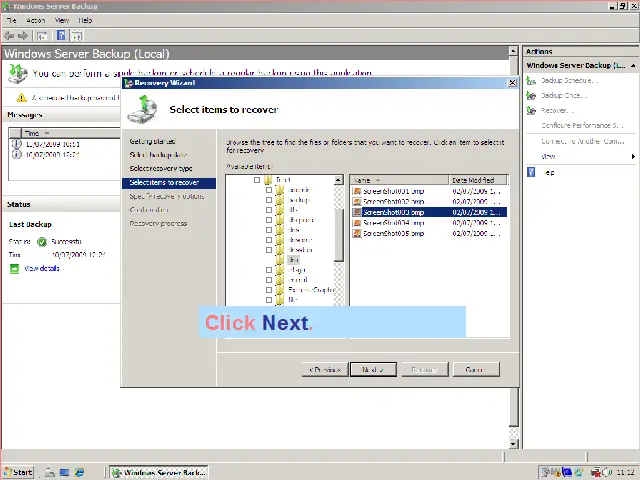The height and width of the screenshot is (480, 640).
Task: Go to Select backup date step
Action: point(158,155)
